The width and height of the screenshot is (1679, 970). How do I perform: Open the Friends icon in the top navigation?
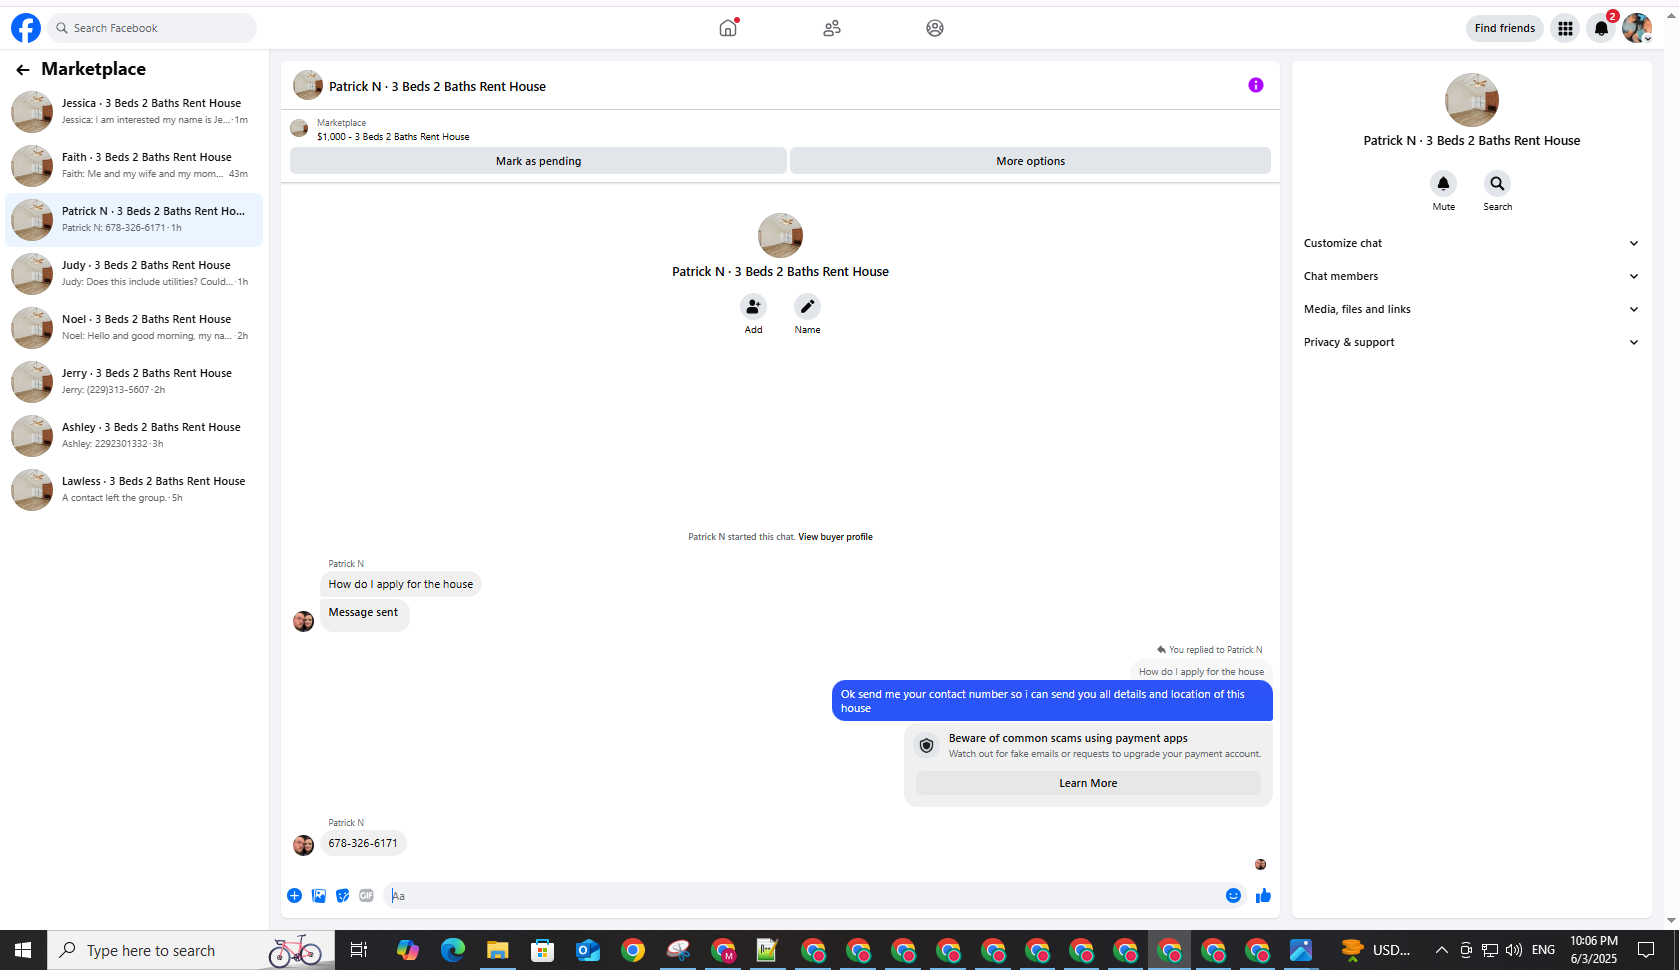tap(832, 28)
